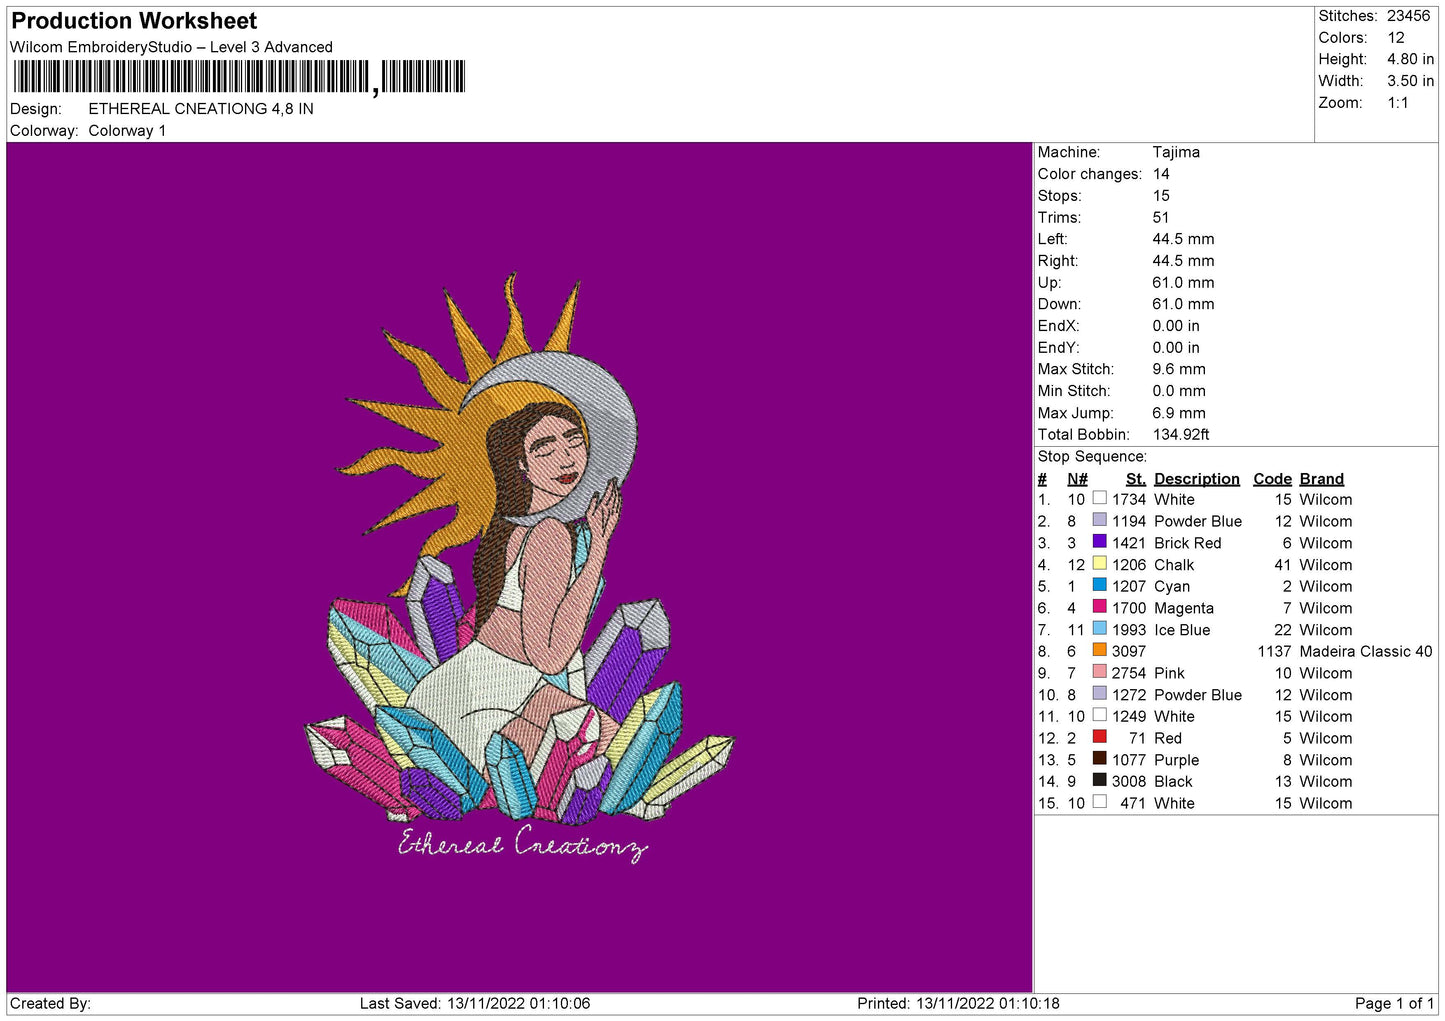1445x1021 pixels.
Task: Click the Stitches value '23456'
Action: point(1408,16)
